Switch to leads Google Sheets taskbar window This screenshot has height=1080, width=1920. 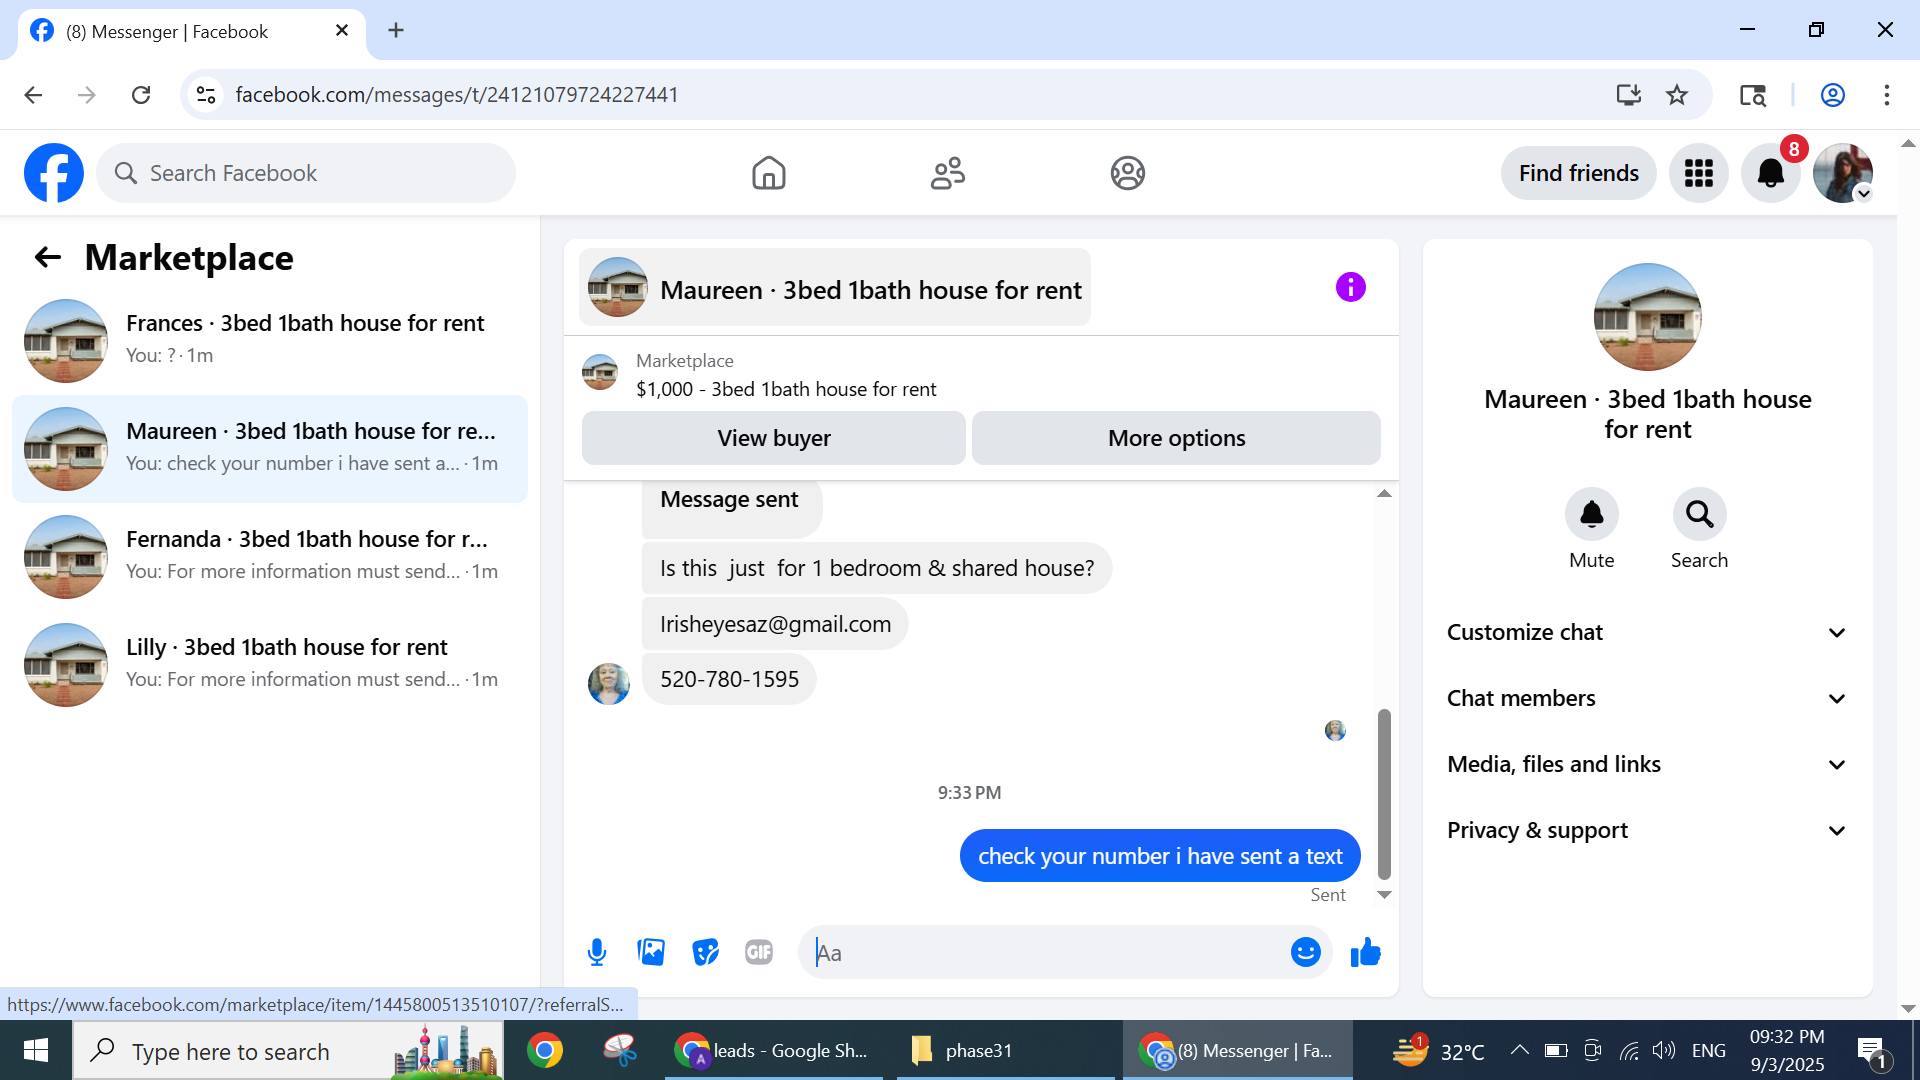(772, 1050)
